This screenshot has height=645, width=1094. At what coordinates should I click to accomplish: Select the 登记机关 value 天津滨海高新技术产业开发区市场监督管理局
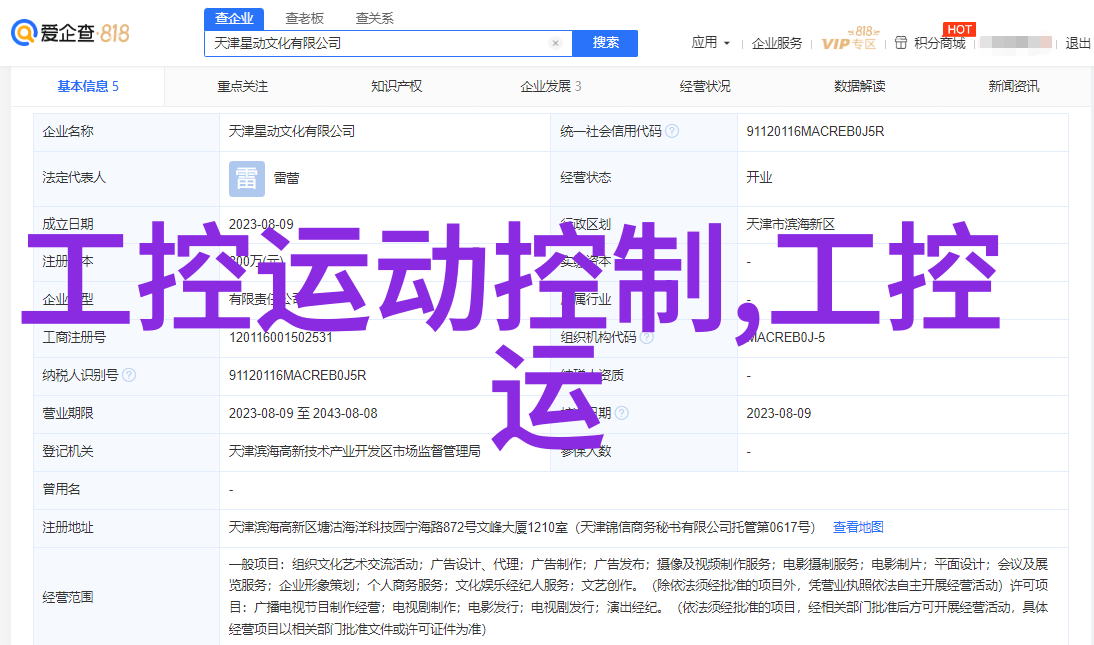[354, 452]
